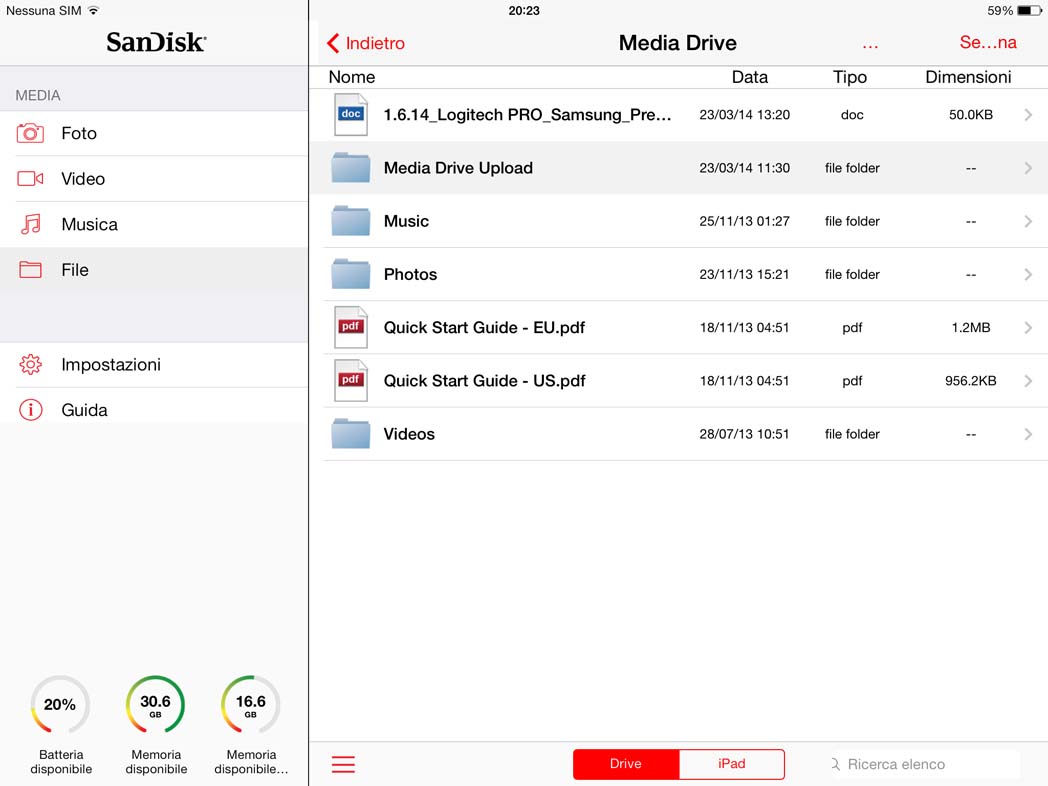Tap the 30.6 GB memory gauge
The image size is (1048, 786).
pyautogui.click(x=155, y=705)
